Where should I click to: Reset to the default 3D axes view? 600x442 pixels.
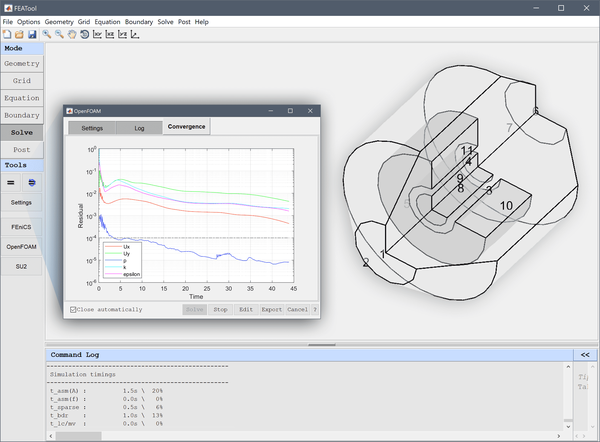pyautogui.click(x=135, y=34)
